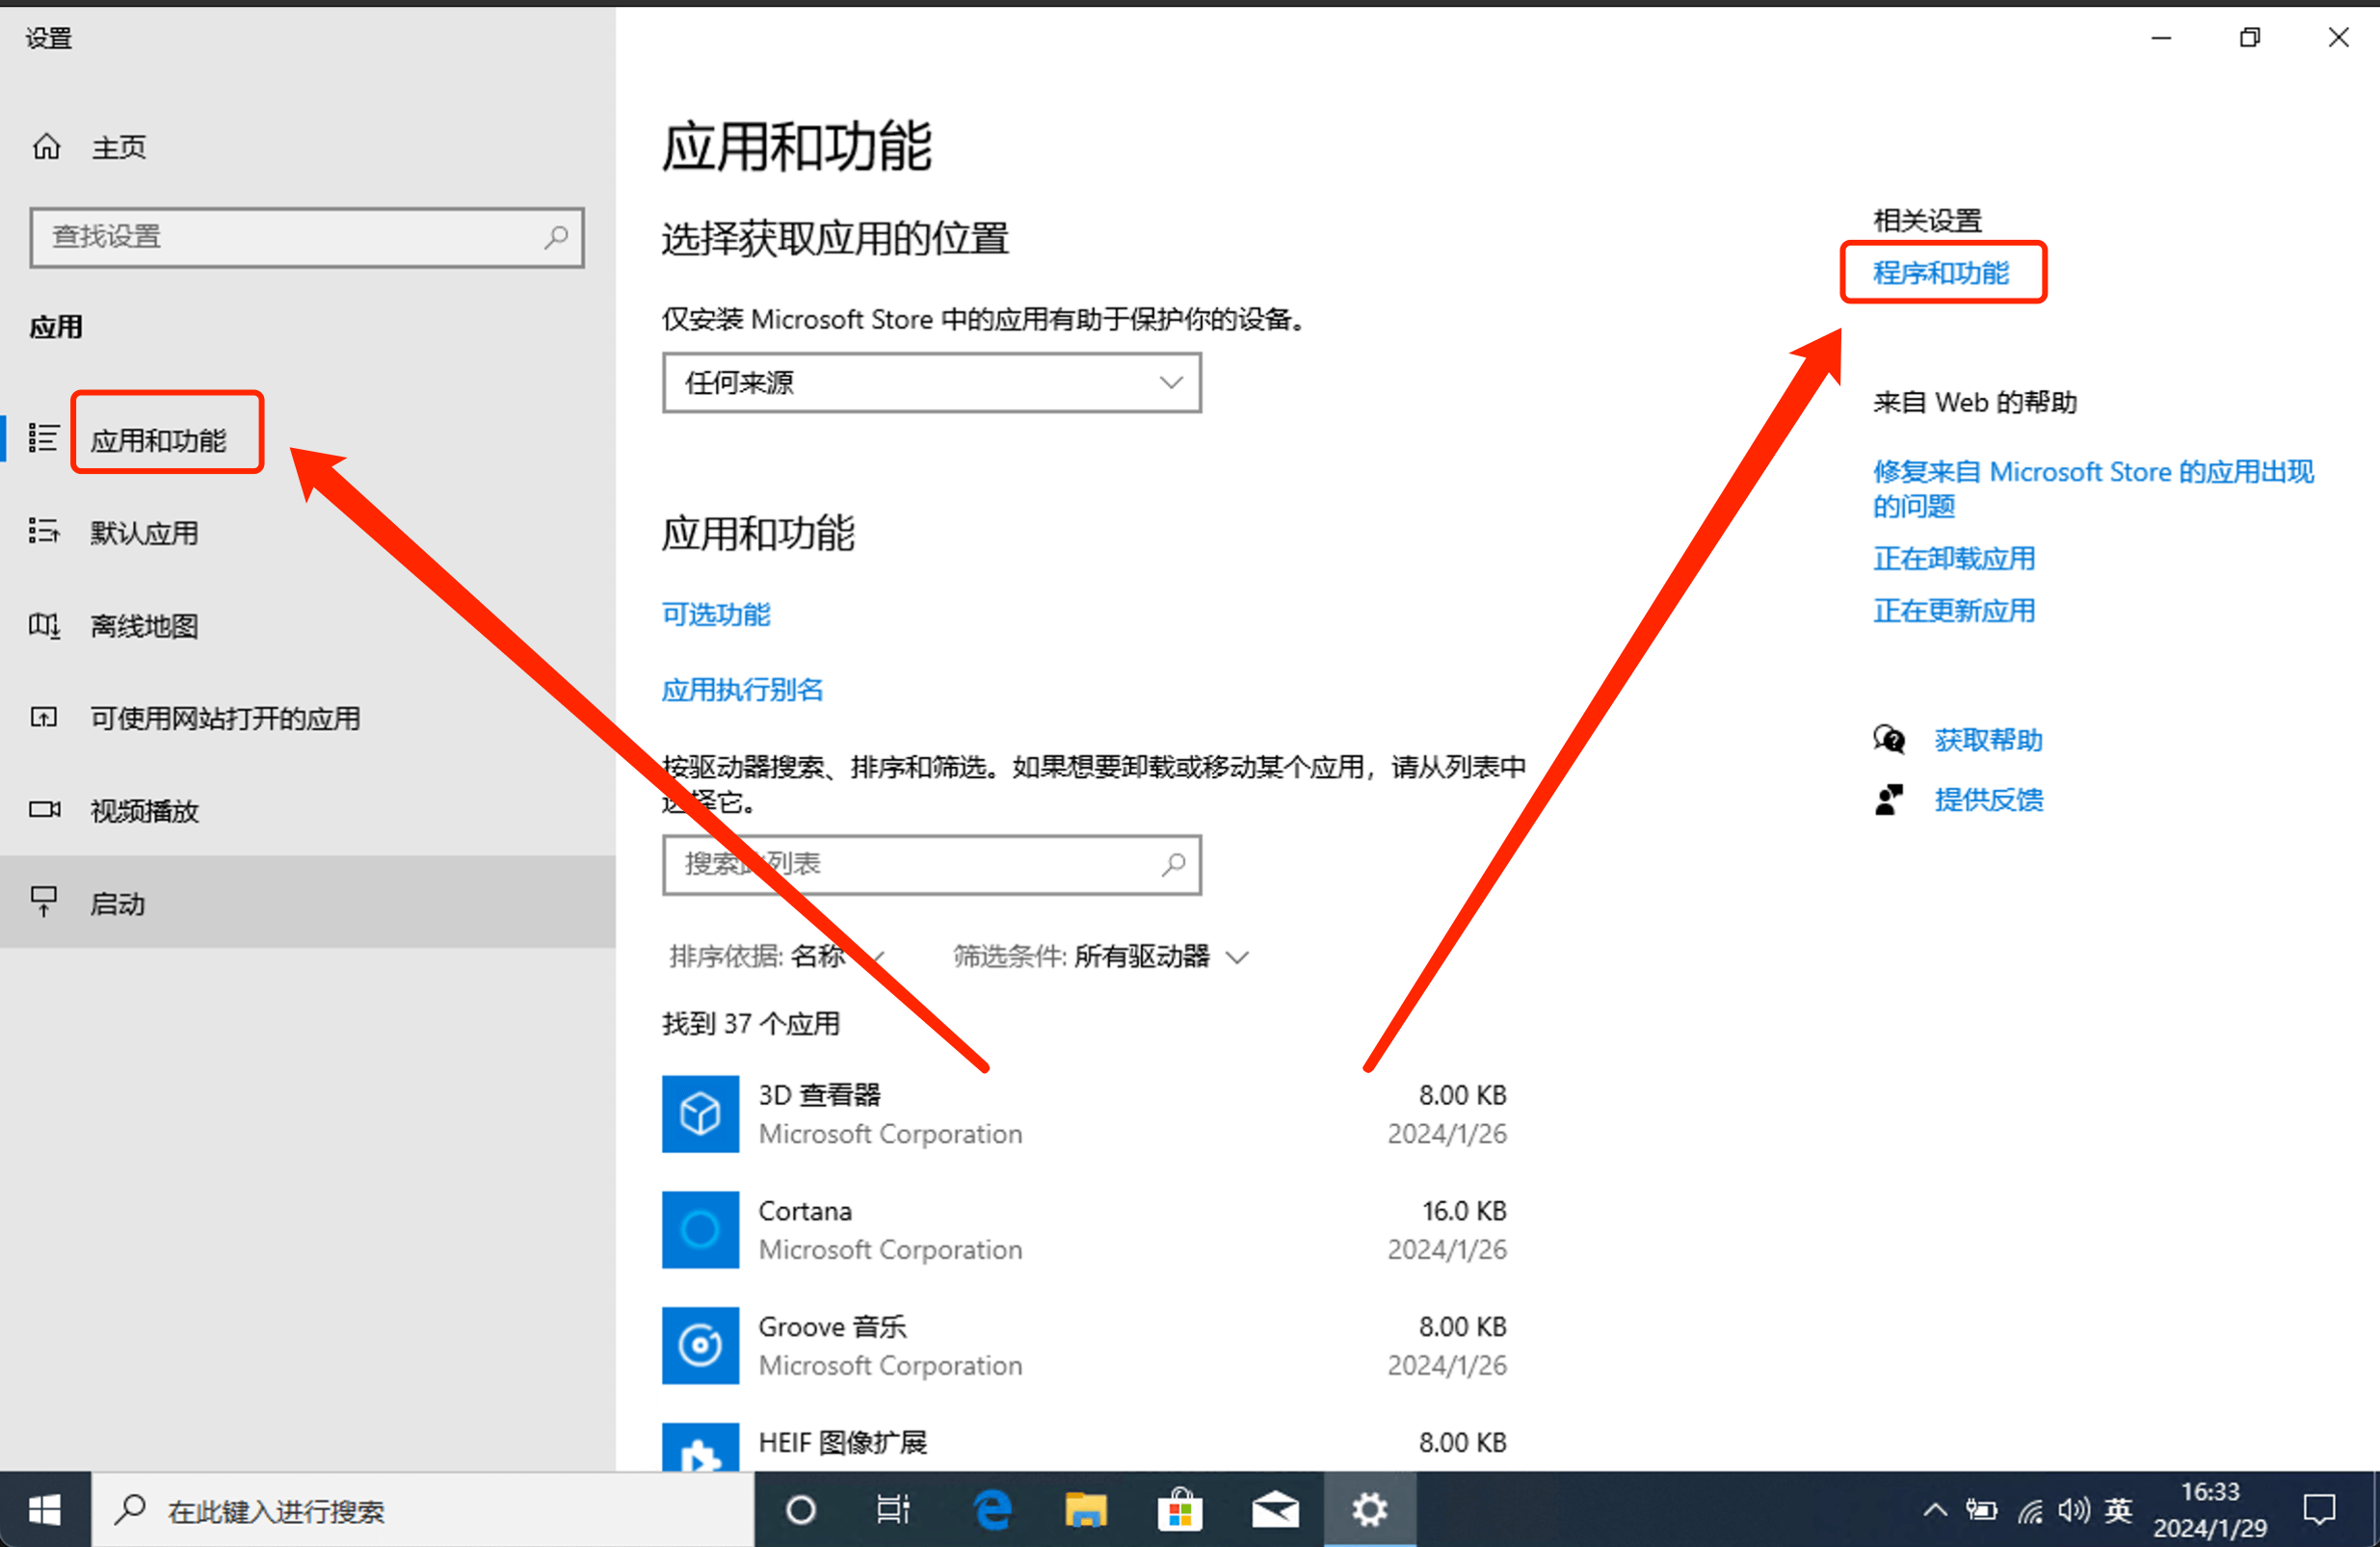Click the 主页 home label
This screenshot has height=1547, width=2380.
tap(118, 147)
